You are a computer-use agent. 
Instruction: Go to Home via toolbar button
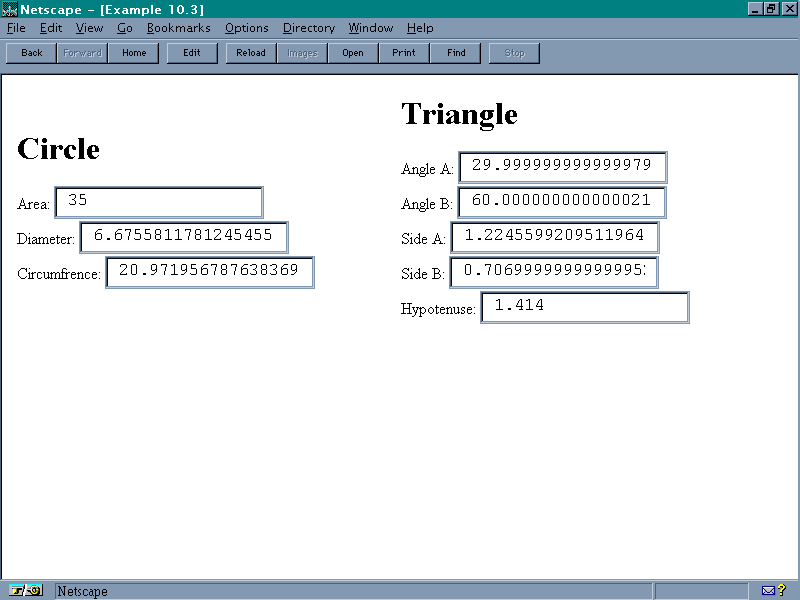coord(134,53)
